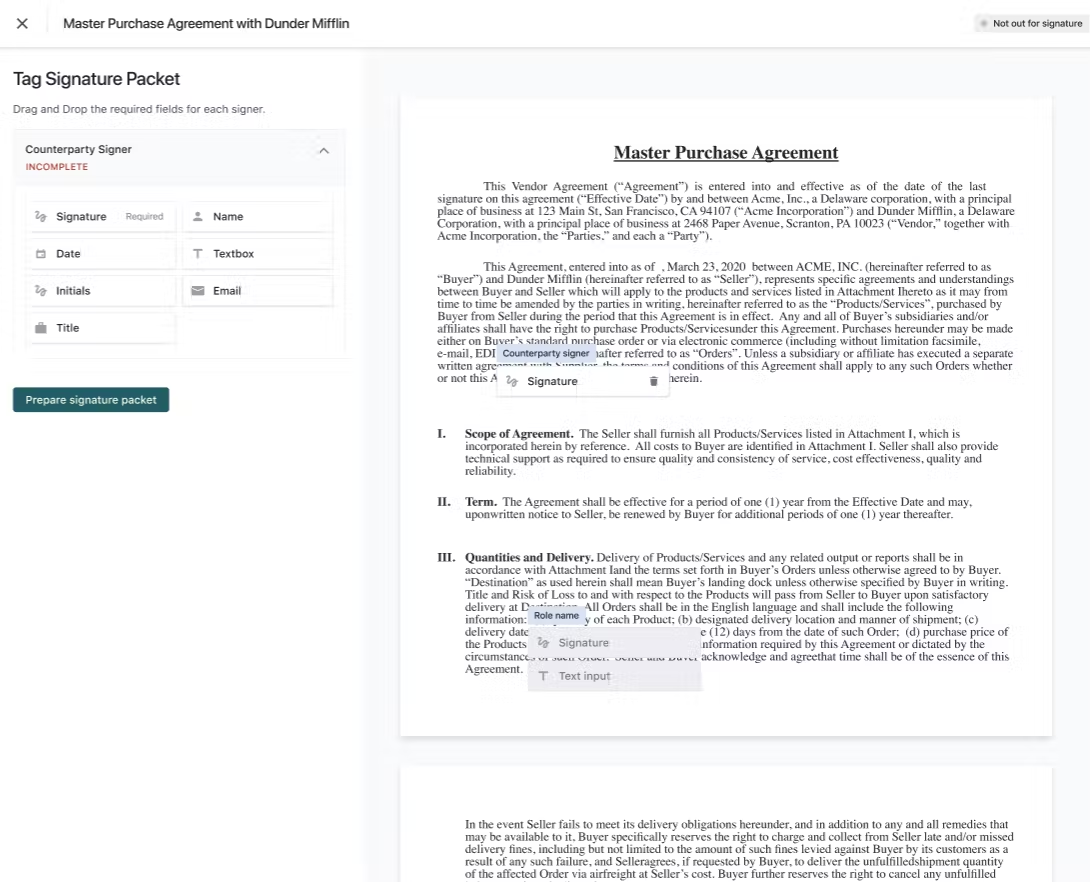Close the Tag Signature Packet editor

(22, 24)
